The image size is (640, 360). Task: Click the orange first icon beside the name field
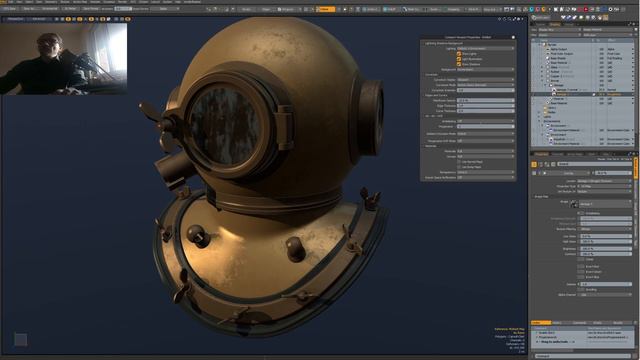click(534, 164)
